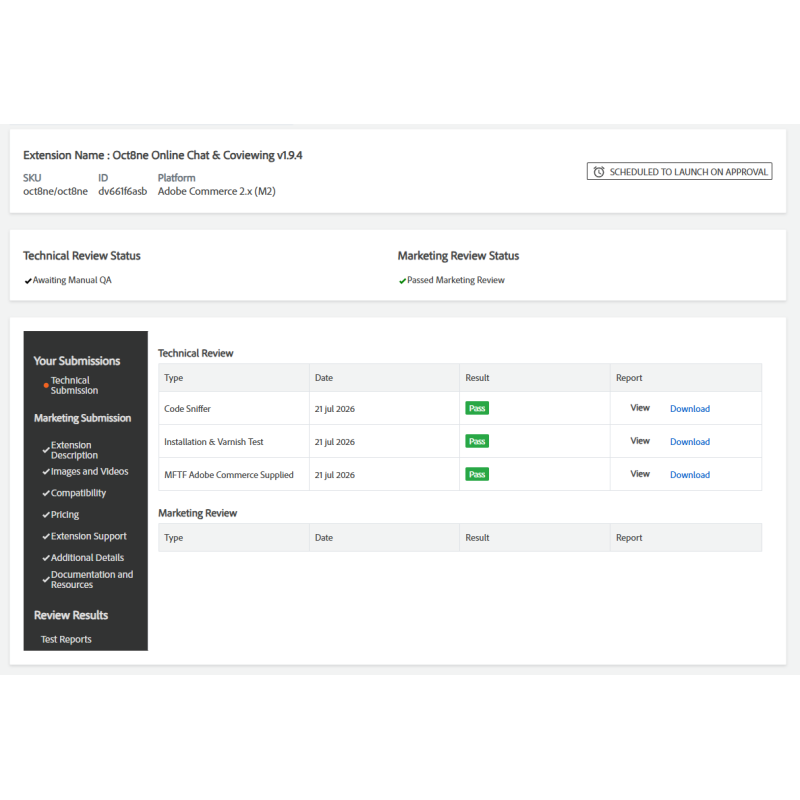
Task: Click the clock icon in the launch status badge
Action: click(x=599, y=172)
